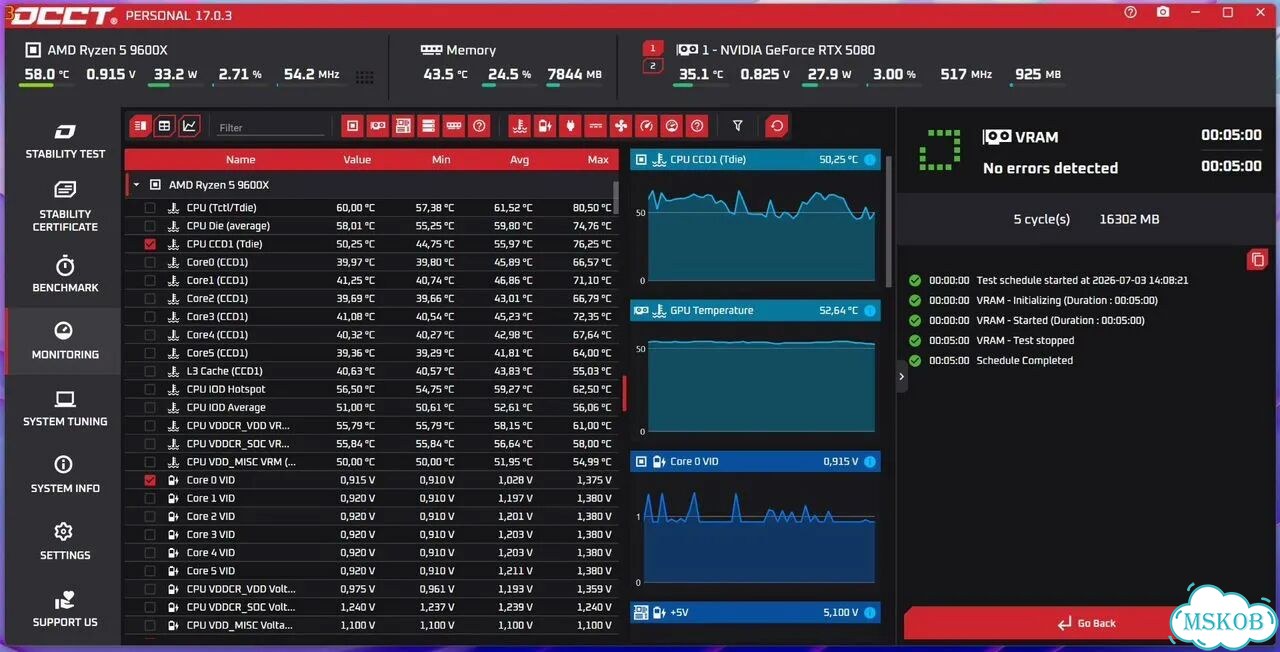Viewport: 1280px width, 652px height.
Task: Click the funnel filter icon
Action: 738,126
